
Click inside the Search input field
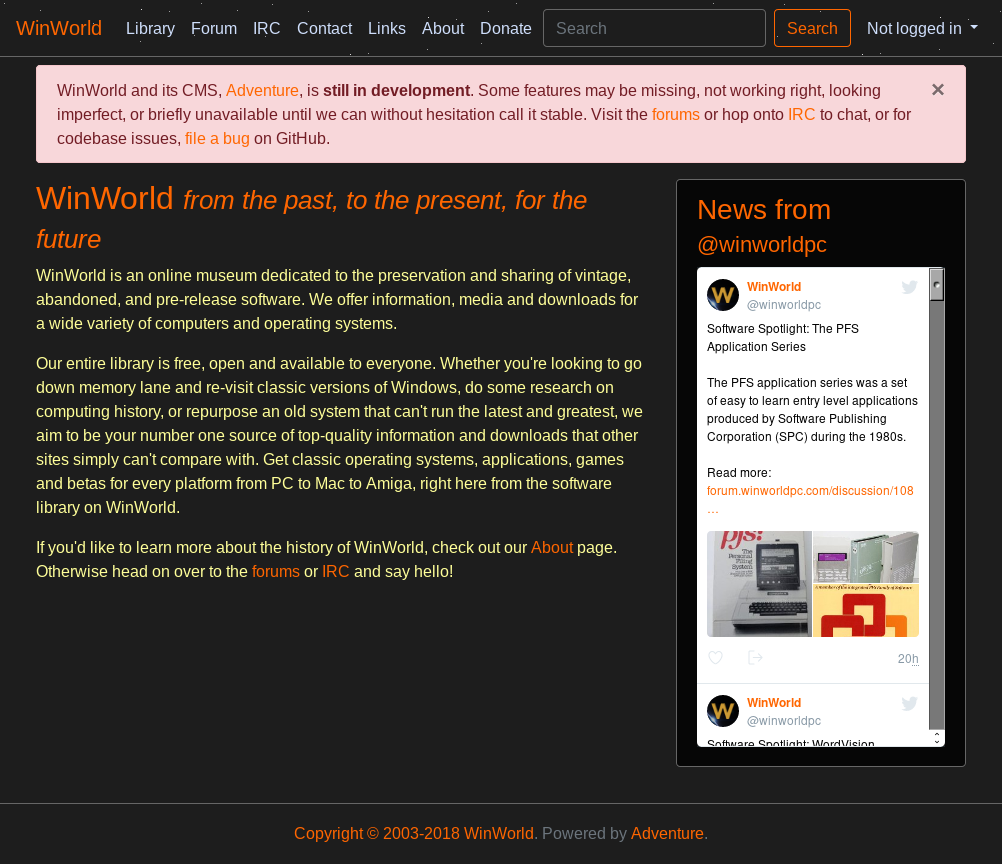click(654, 28)
